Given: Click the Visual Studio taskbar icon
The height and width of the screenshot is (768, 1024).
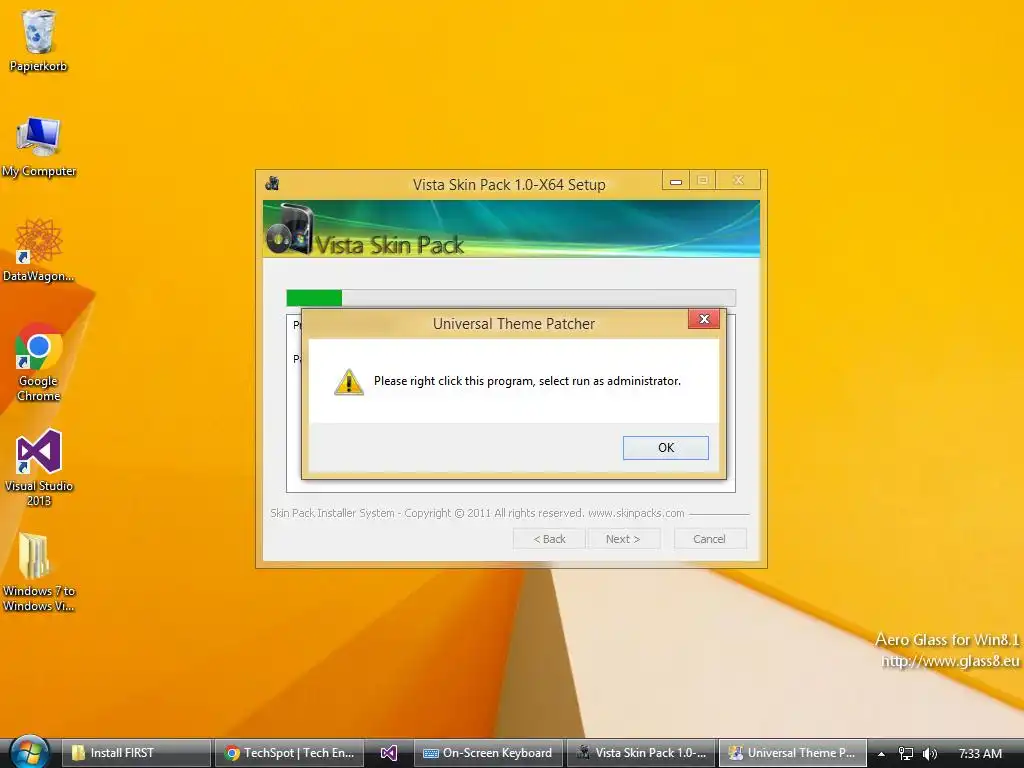Looking at the screenshot, I should (389, 753).
